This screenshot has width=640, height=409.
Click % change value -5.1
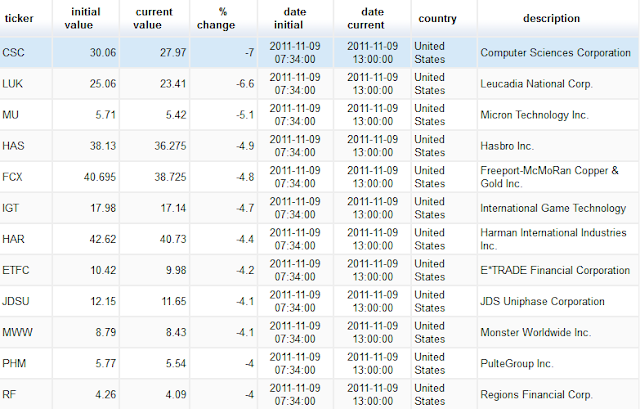tap(245, 115)
